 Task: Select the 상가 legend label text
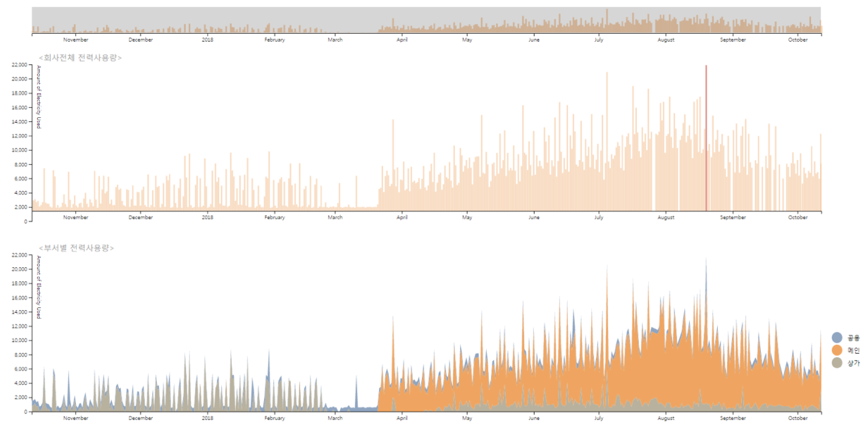point(853,363)
